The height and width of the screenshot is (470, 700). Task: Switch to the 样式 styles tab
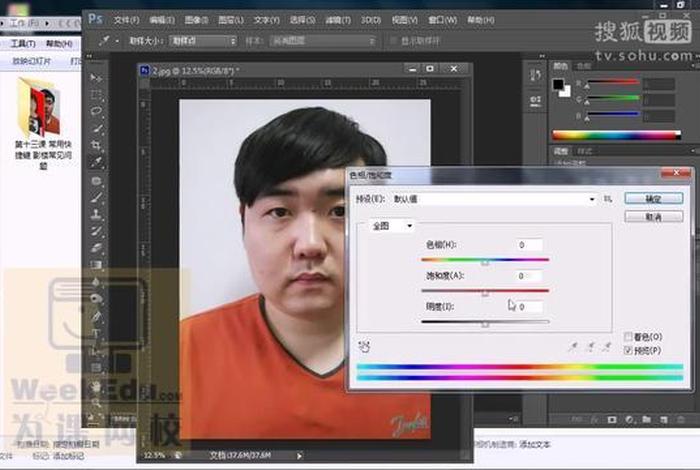584,151
